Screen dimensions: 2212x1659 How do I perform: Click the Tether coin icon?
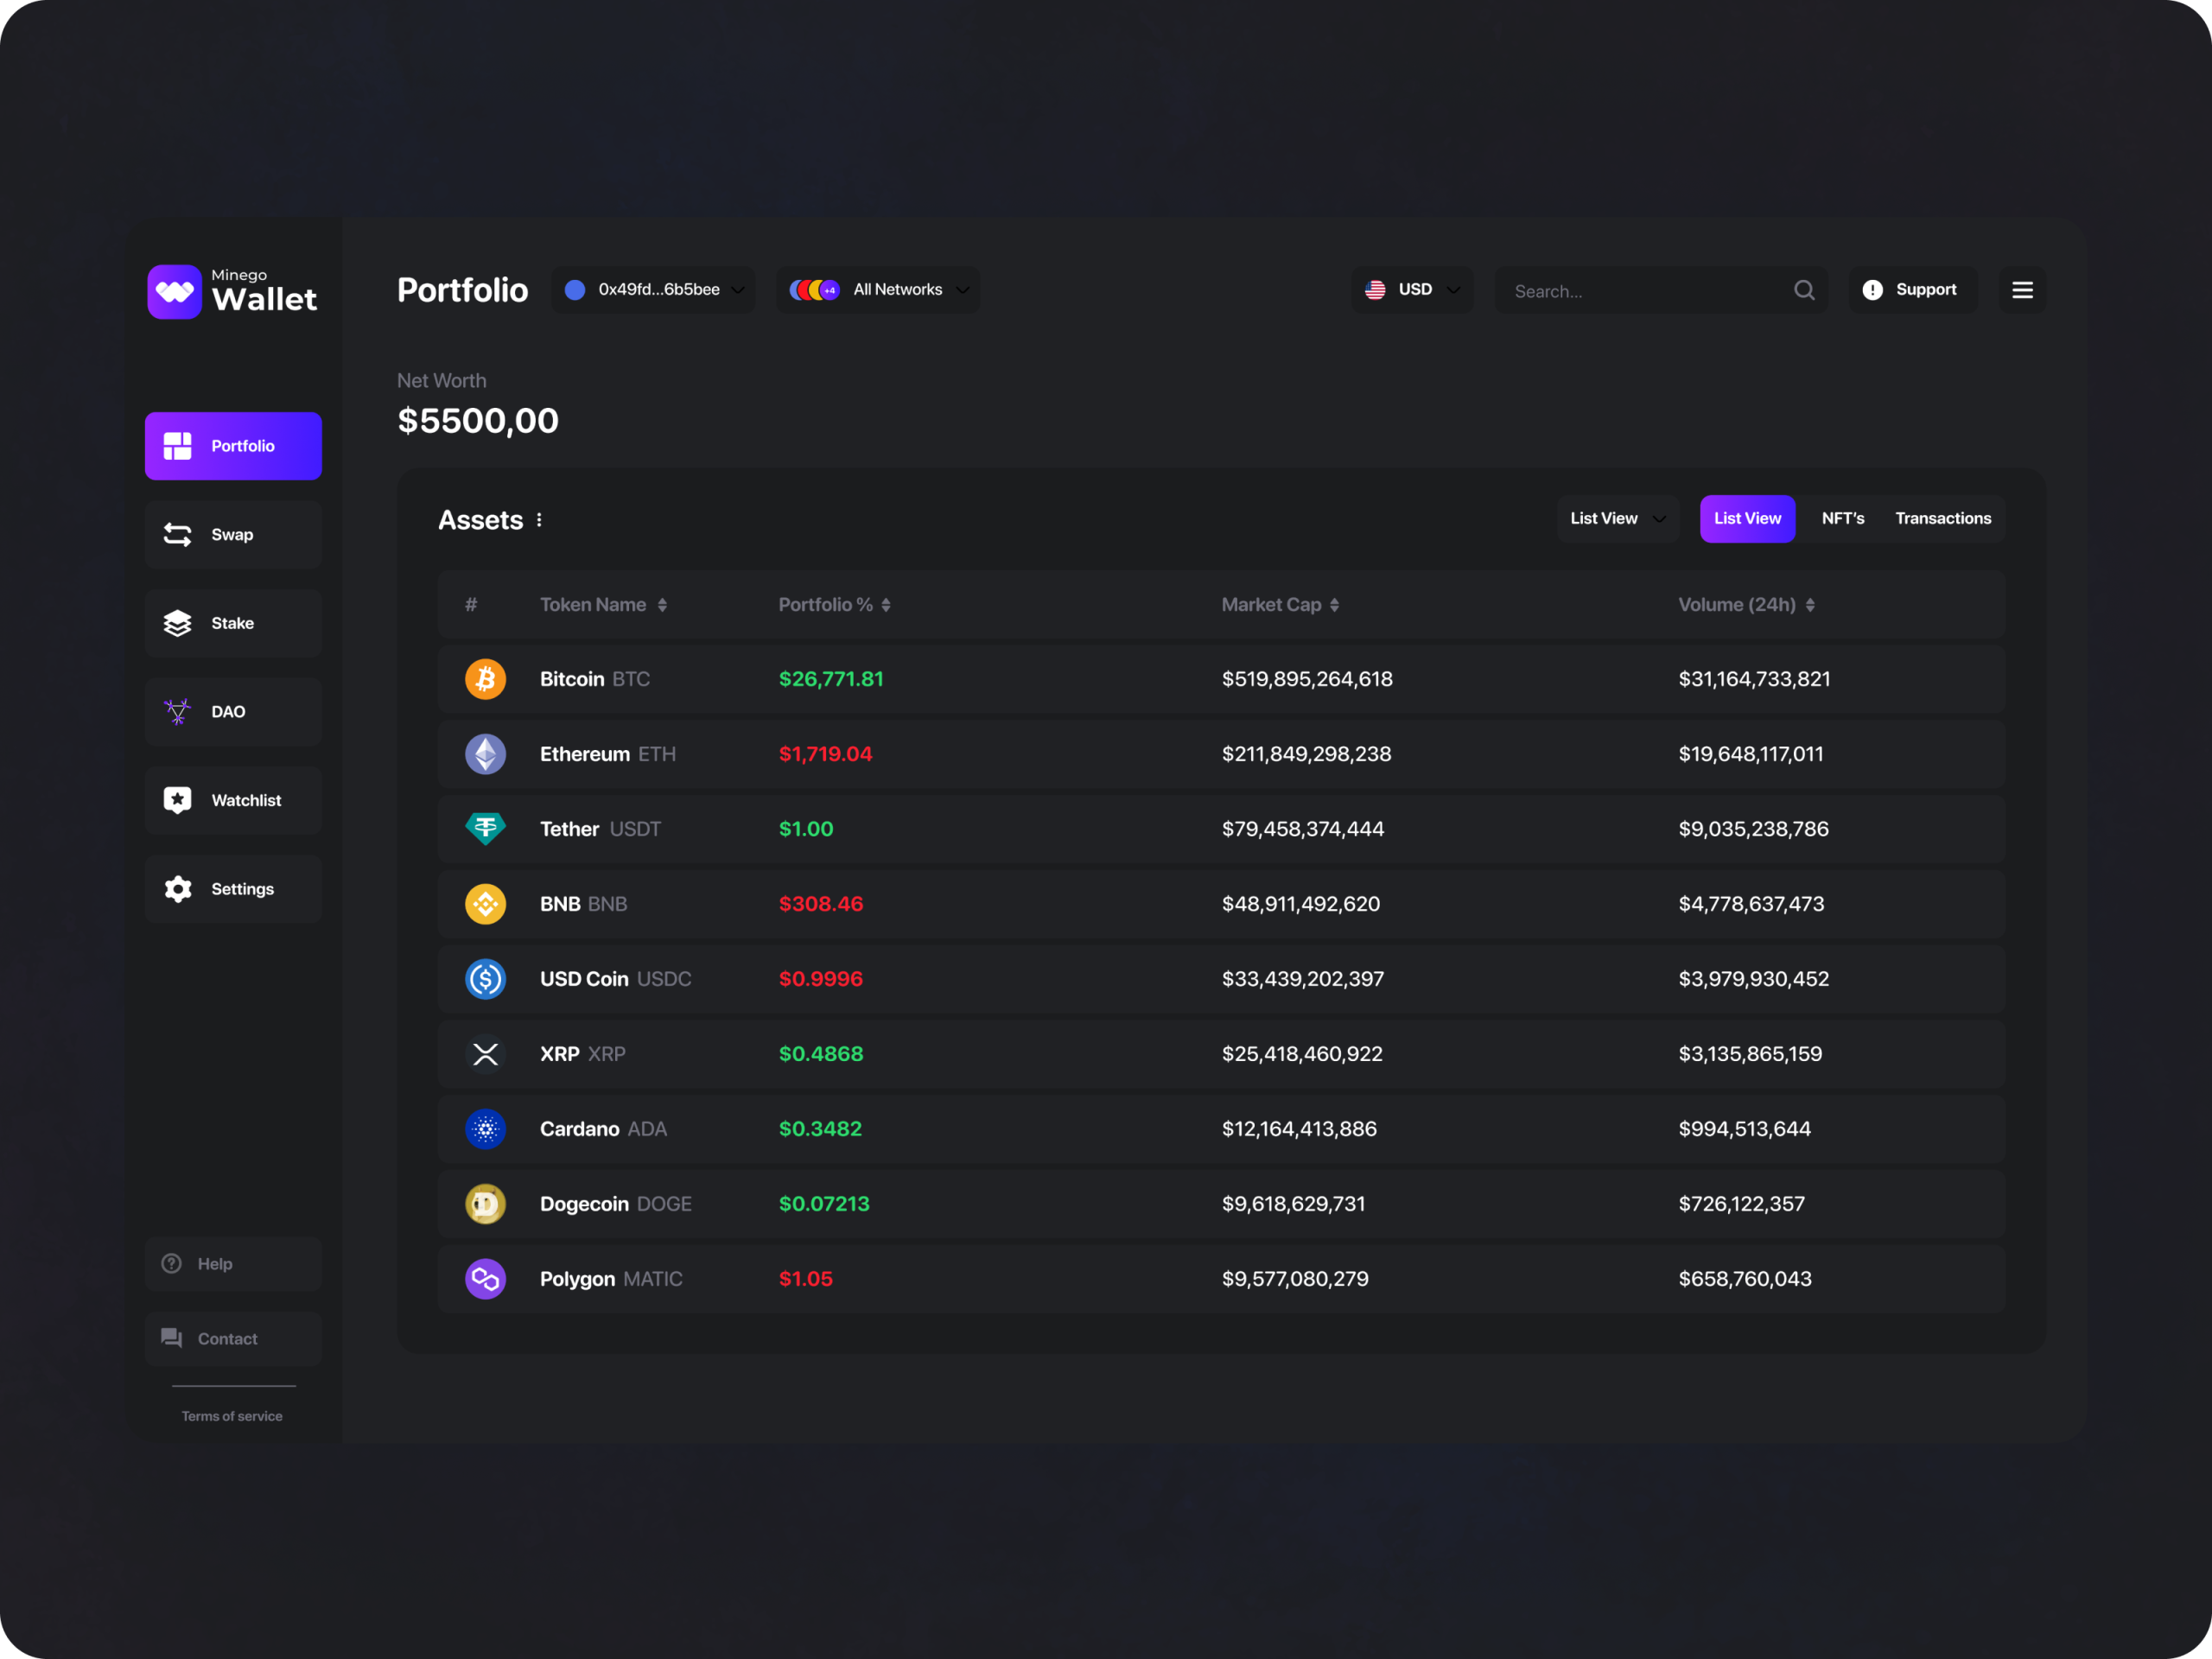485,829
